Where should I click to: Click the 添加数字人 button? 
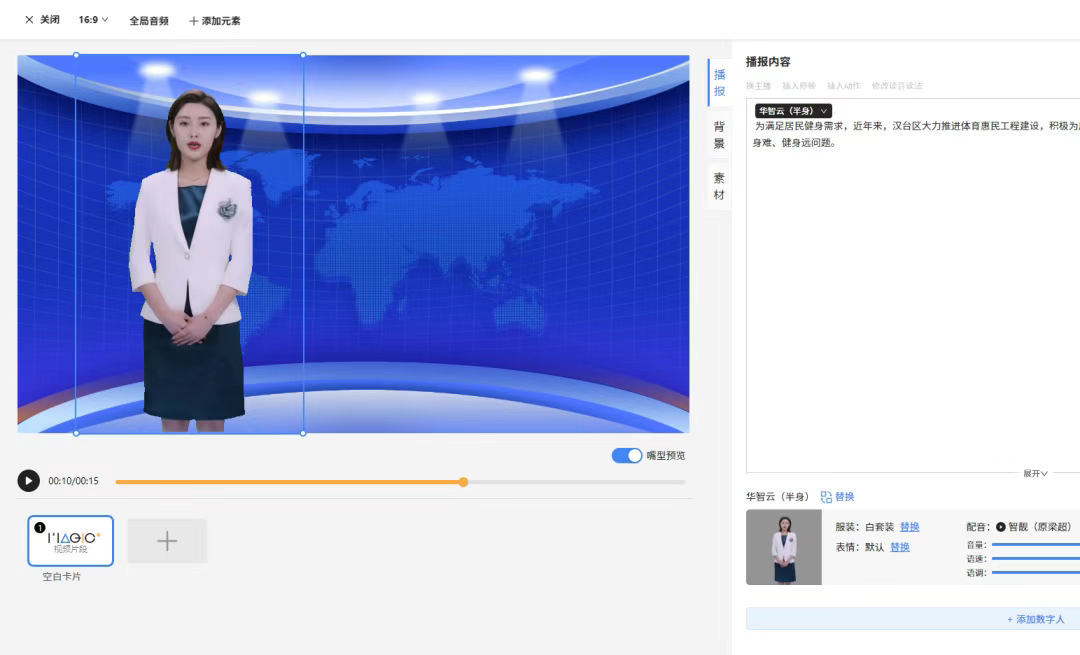[1042, 619]
